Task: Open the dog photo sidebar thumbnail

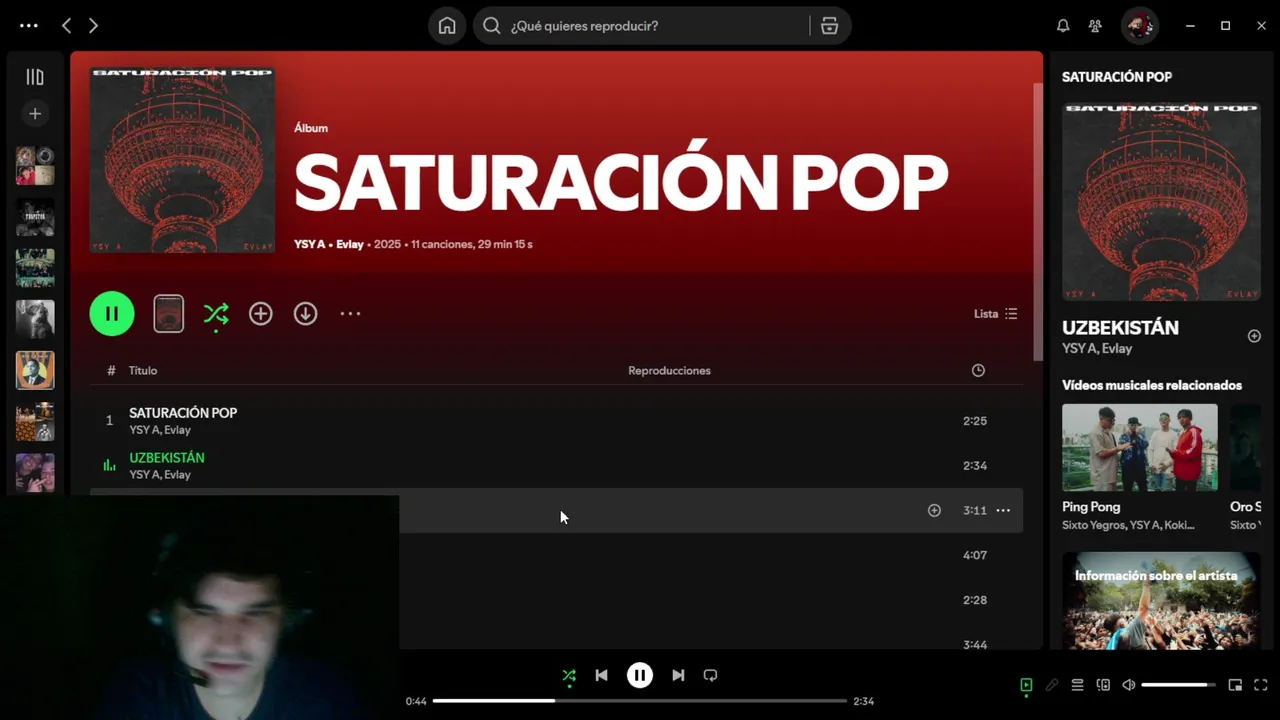Action: (x=35, y=319)
